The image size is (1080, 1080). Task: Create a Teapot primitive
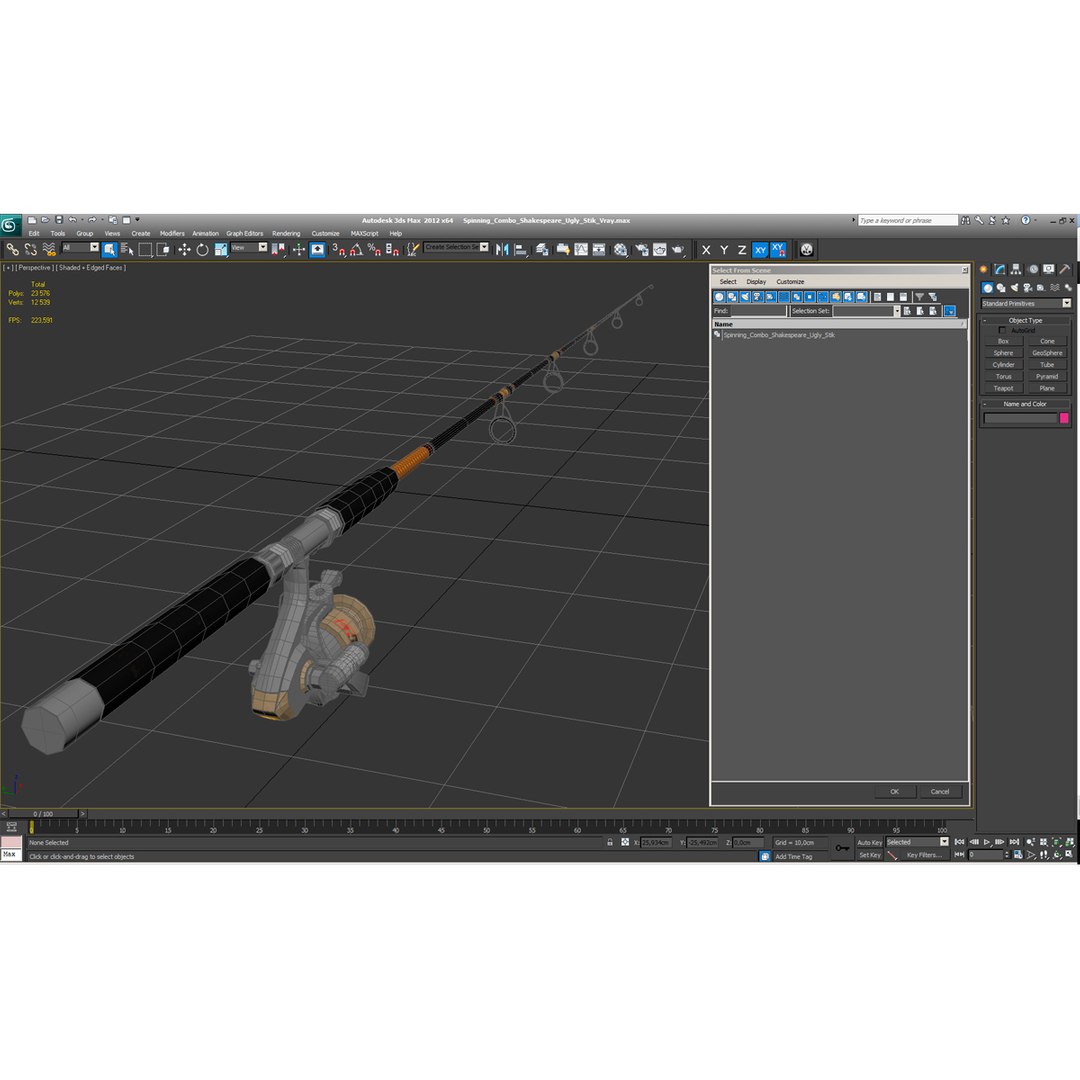[x=1004, y=388]
